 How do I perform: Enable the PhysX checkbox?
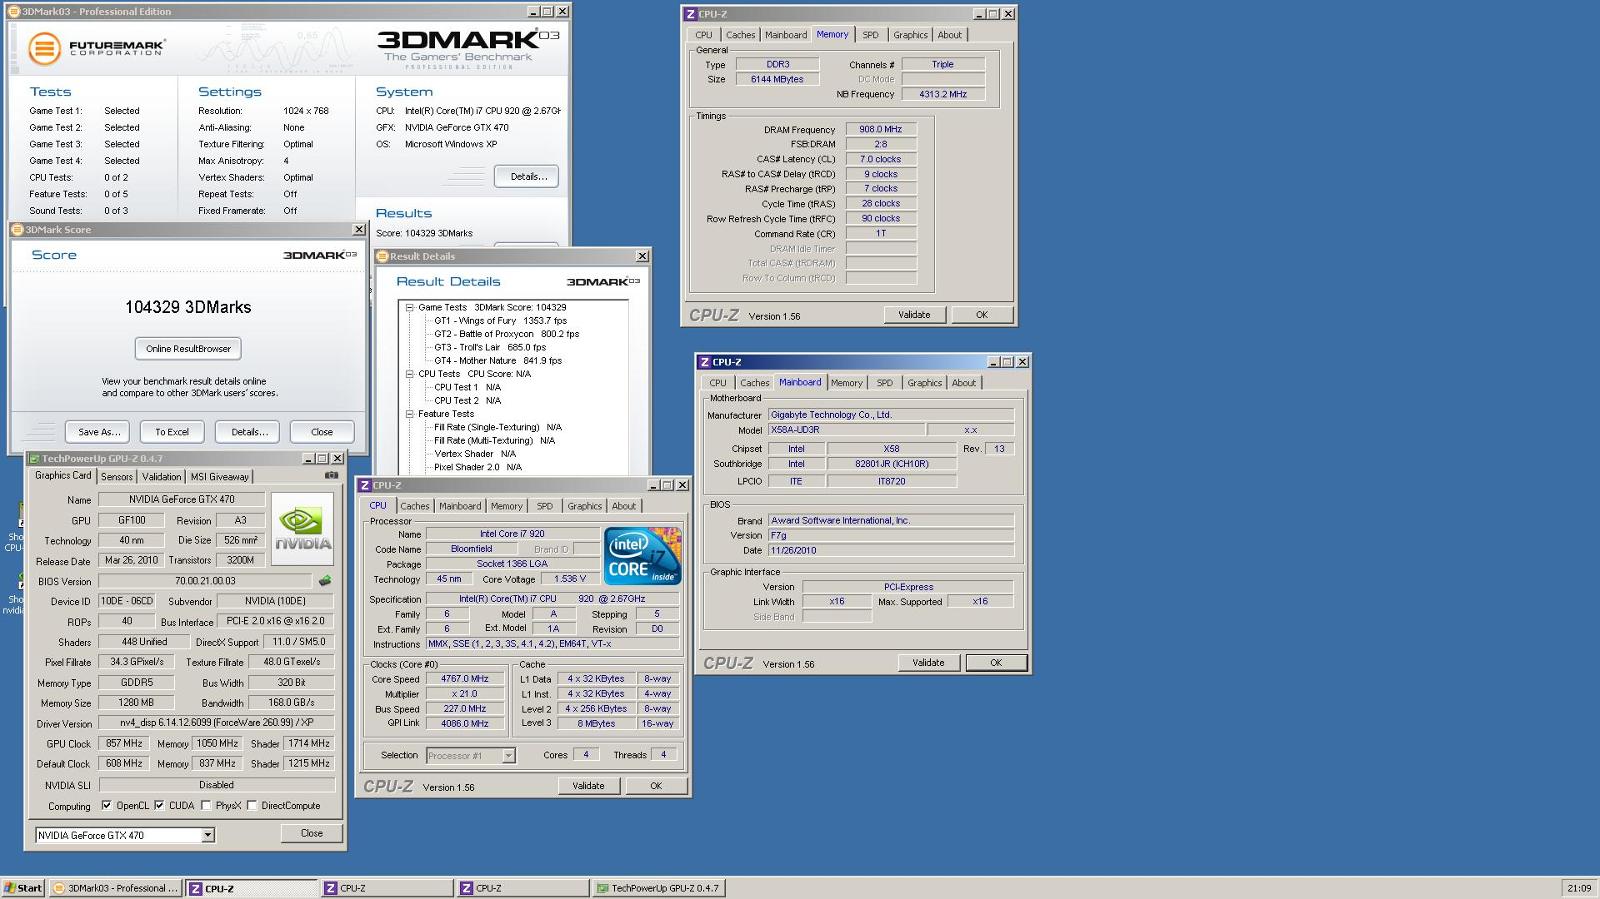coord(206,805)
